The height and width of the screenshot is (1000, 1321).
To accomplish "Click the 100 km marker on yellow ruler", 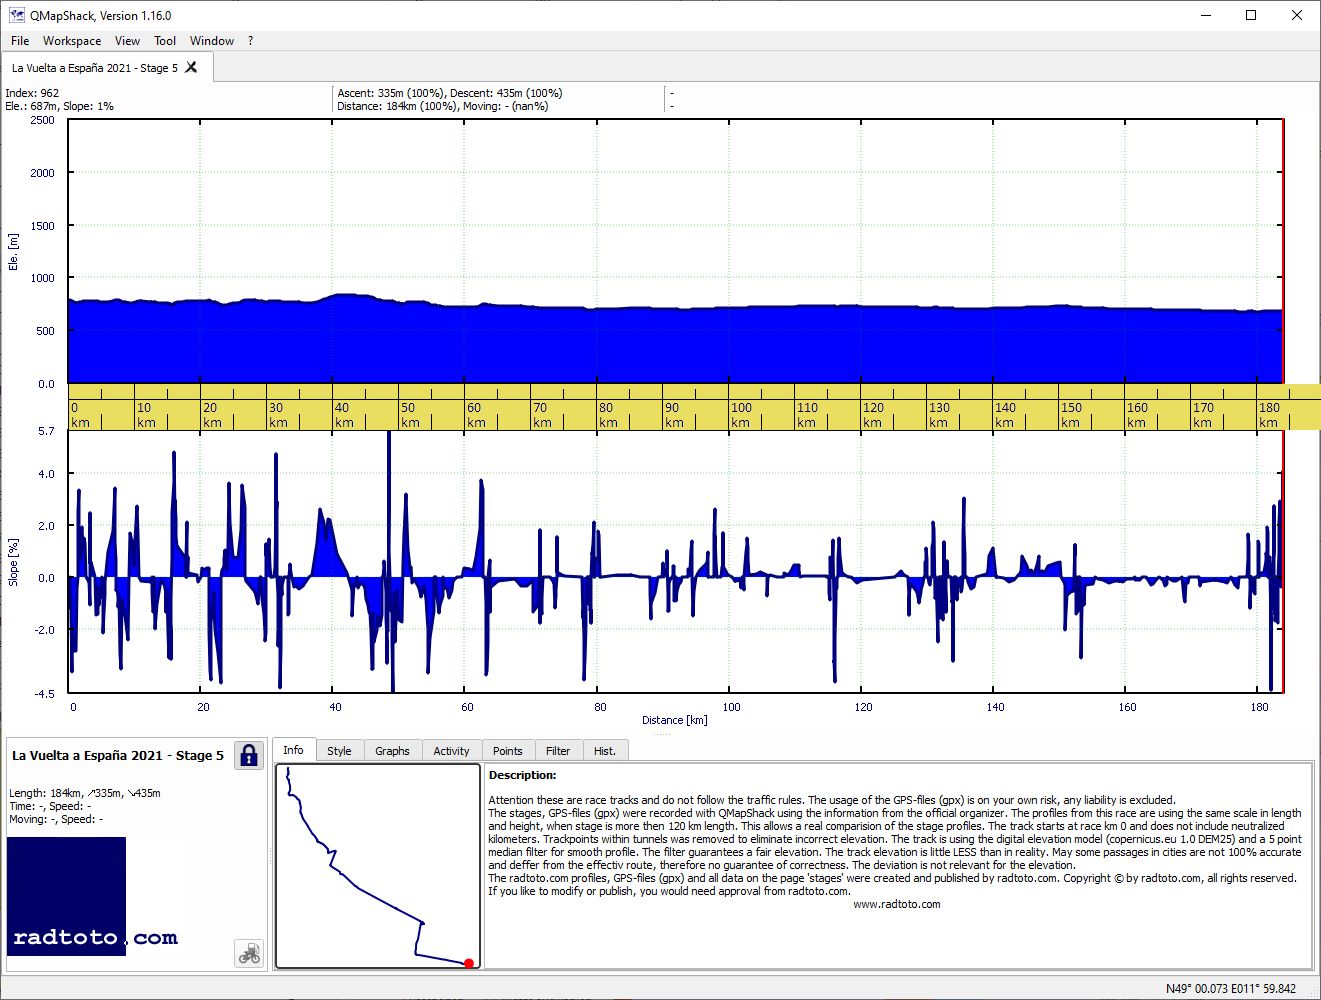I will (742, 407).
